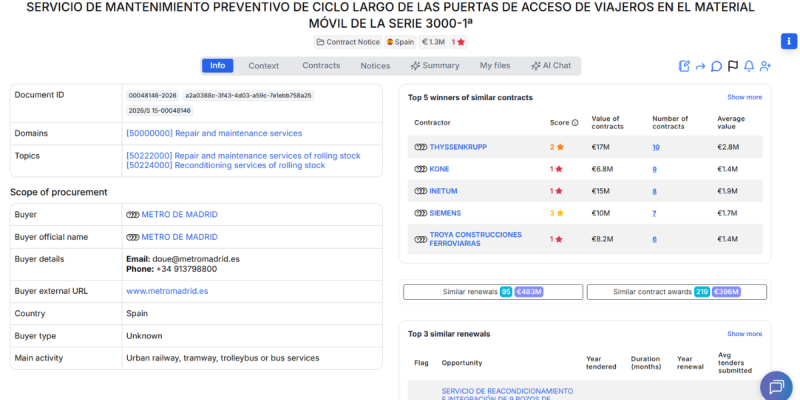Click document ID chip 00048146-2026

[x=153, y=95]
